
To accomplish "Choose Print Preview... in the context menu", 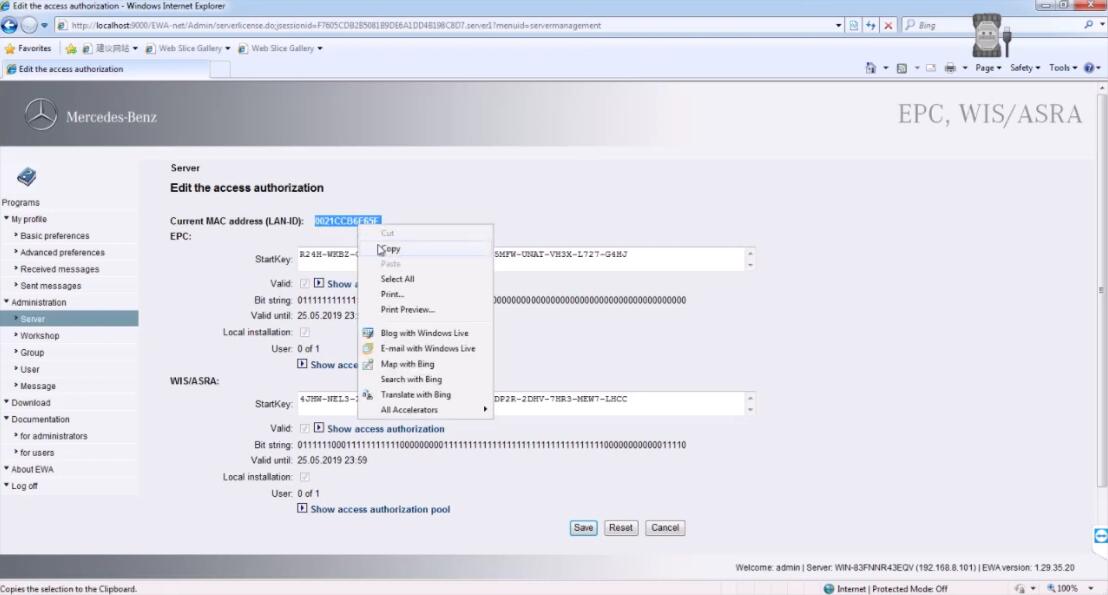I will 425,310.
